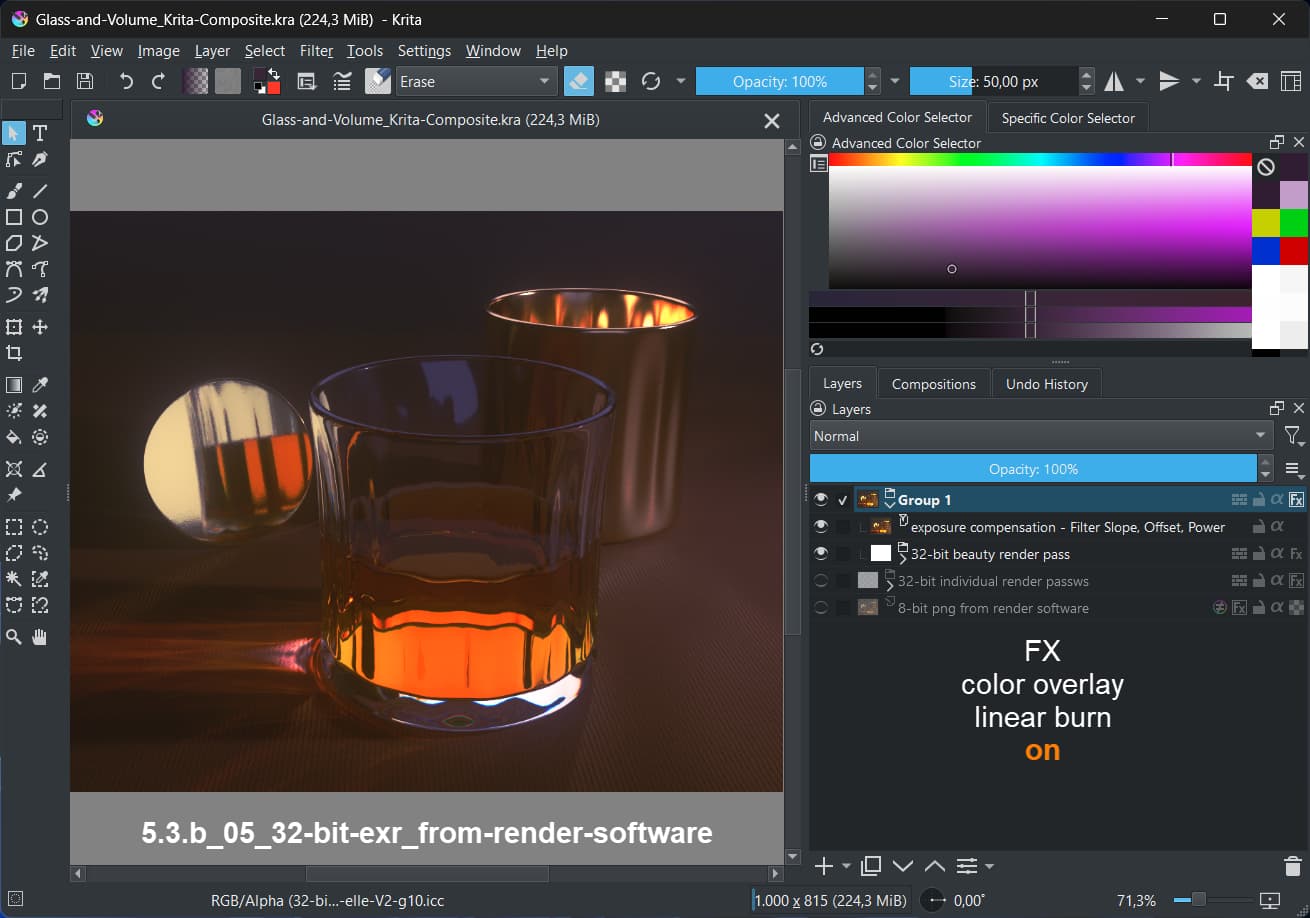Show the 8-bit png from render software layer

821,608
